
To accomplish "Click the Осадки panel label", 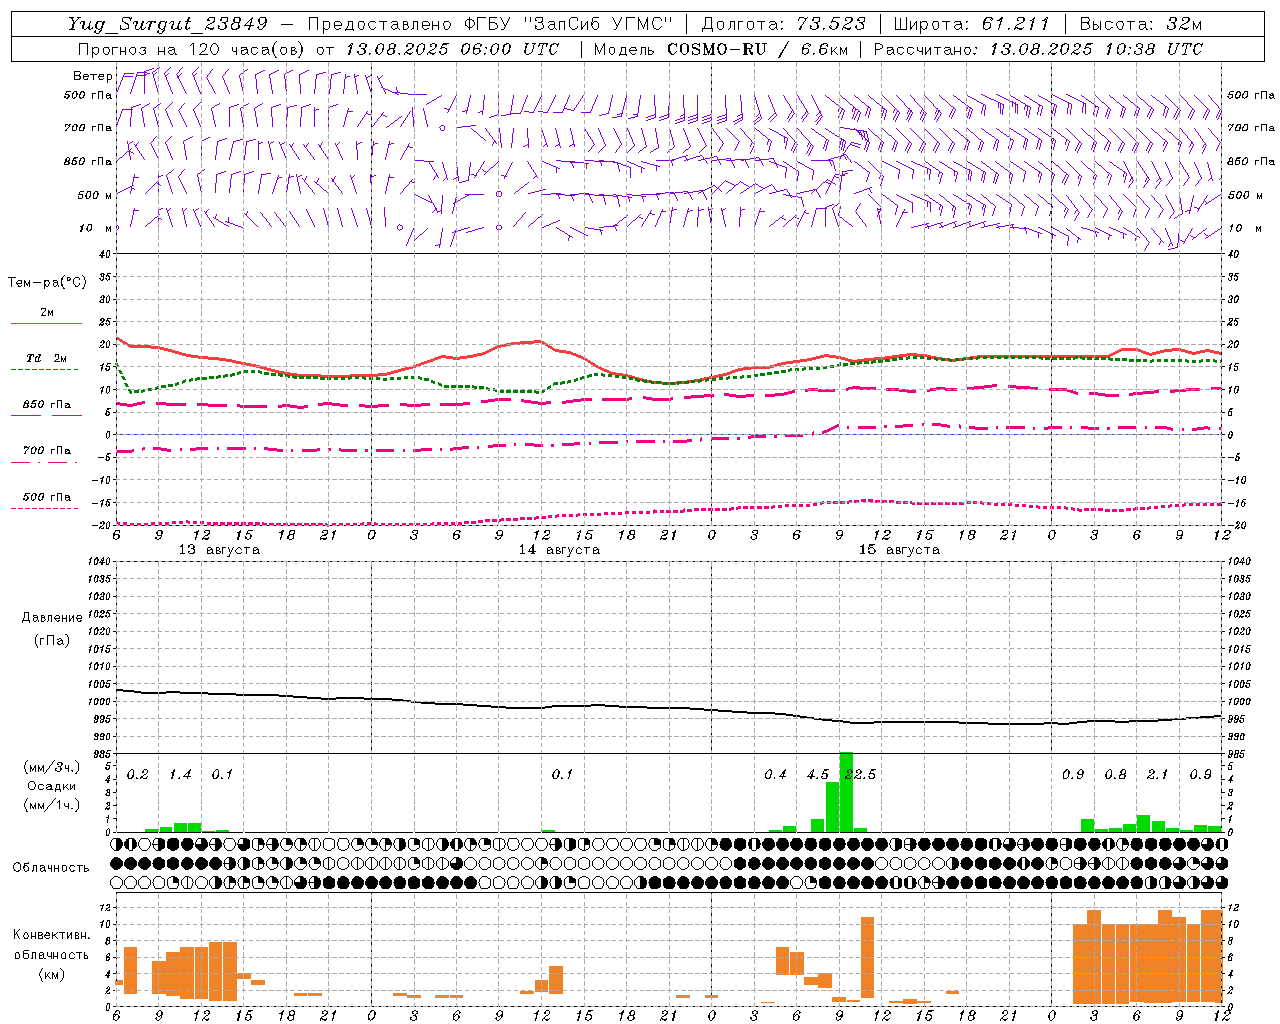I will (52, 786).
